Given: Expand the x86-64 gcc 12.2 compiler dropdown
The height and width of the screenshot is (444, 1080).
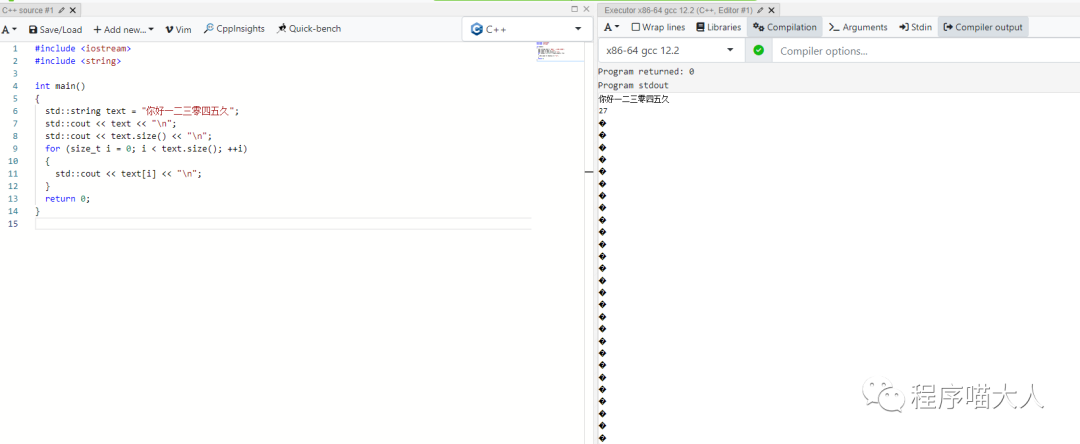Looking at the screenshot, I should [x=669, y=50].
